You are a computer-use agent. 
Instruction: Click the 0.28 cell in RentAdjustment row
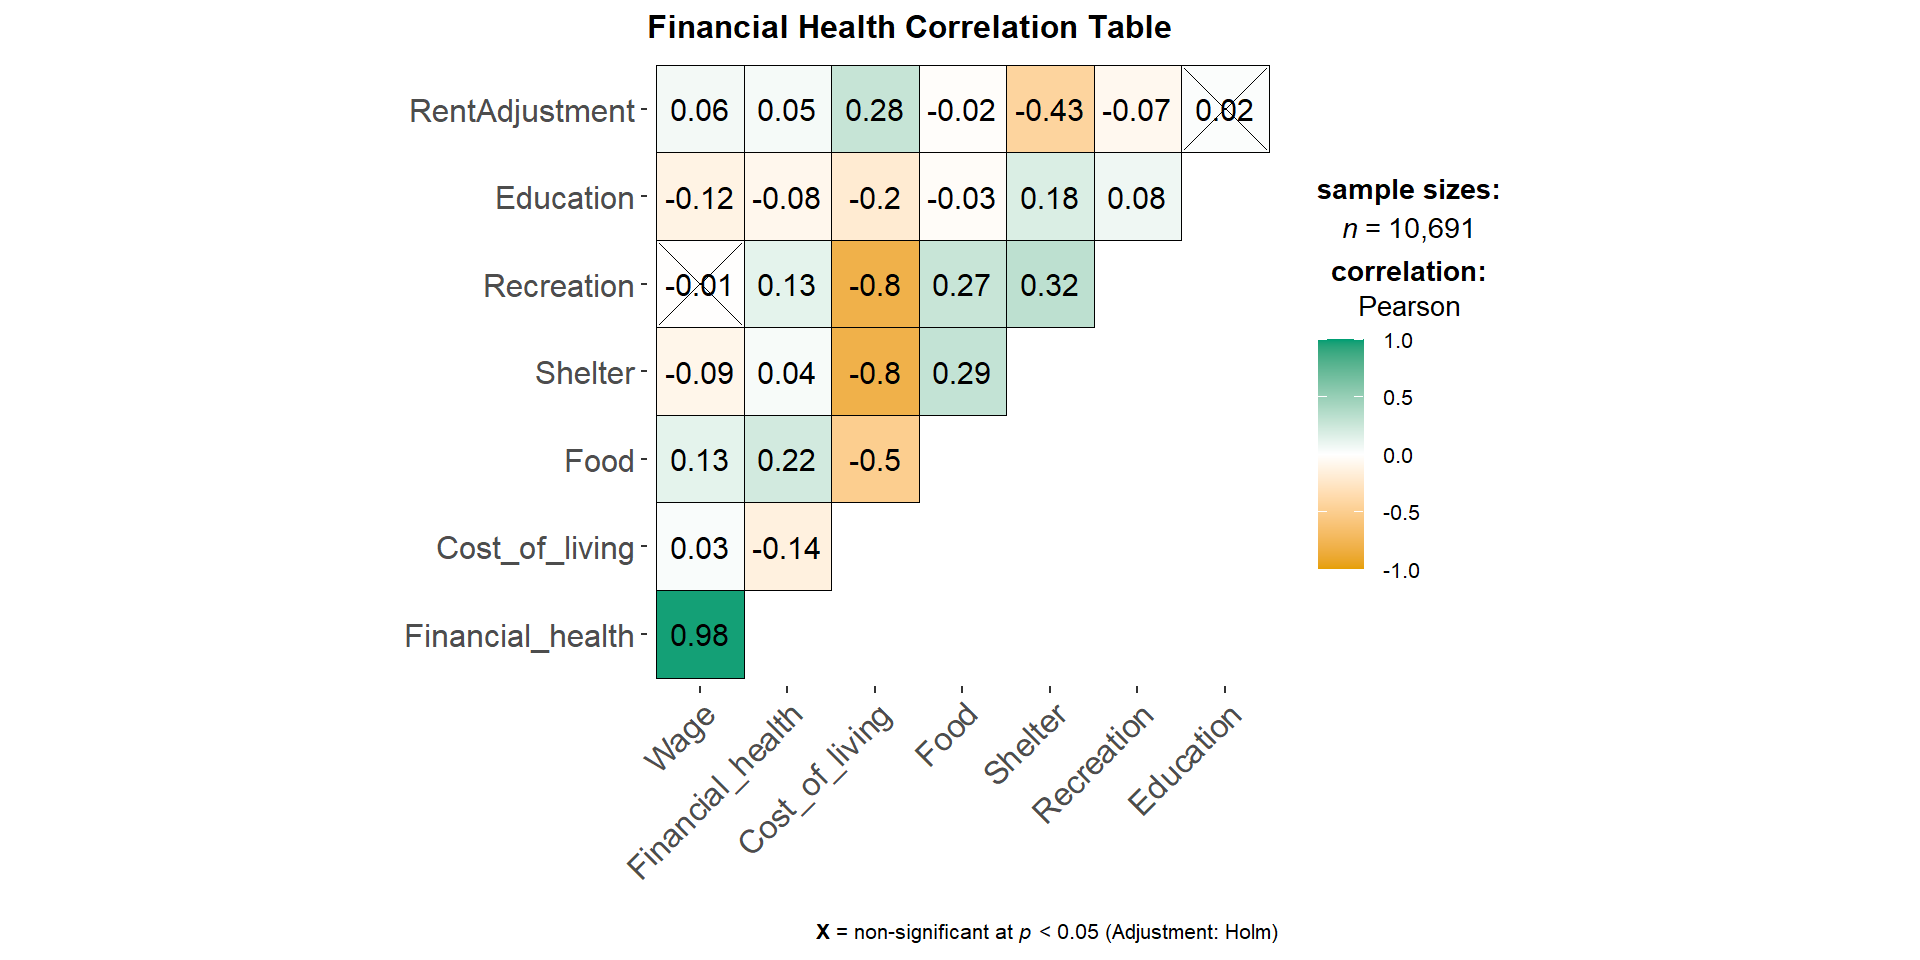click(874, 110)
